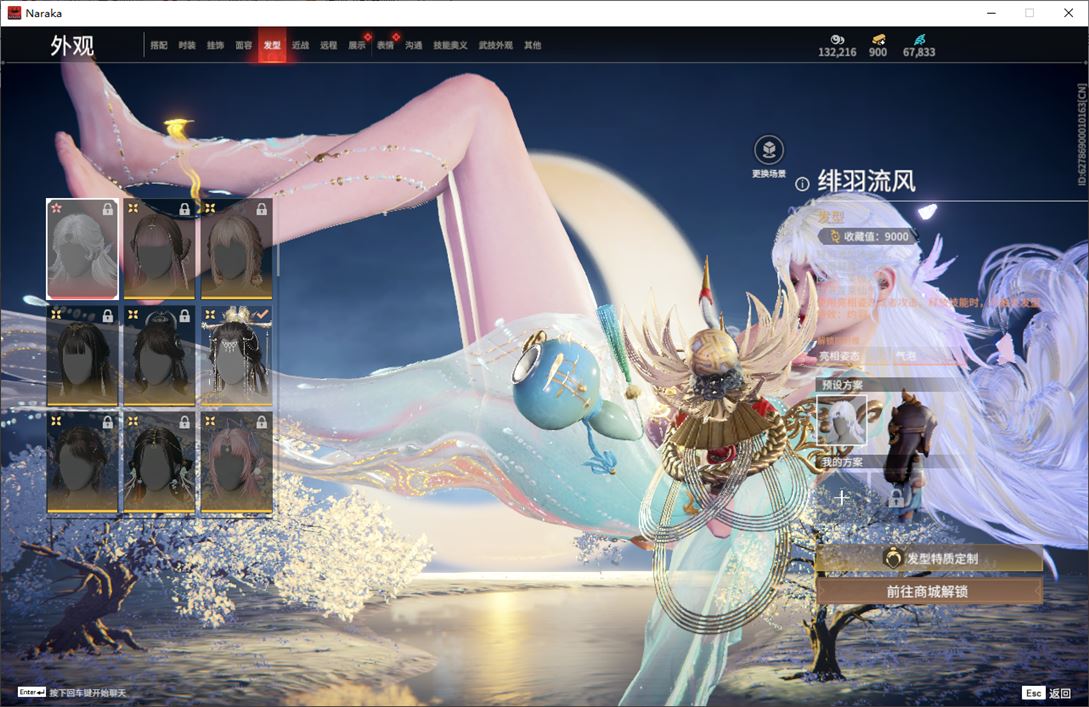Click the 外观 page title

[x=72, y=46]
